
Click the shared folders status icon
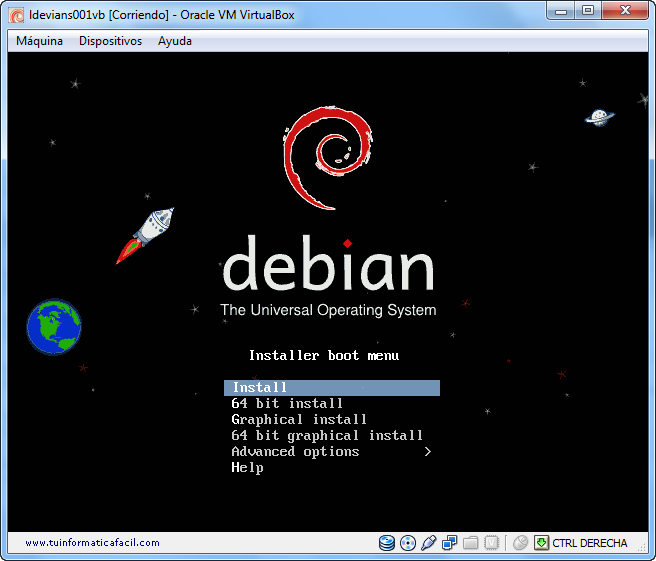471,543
